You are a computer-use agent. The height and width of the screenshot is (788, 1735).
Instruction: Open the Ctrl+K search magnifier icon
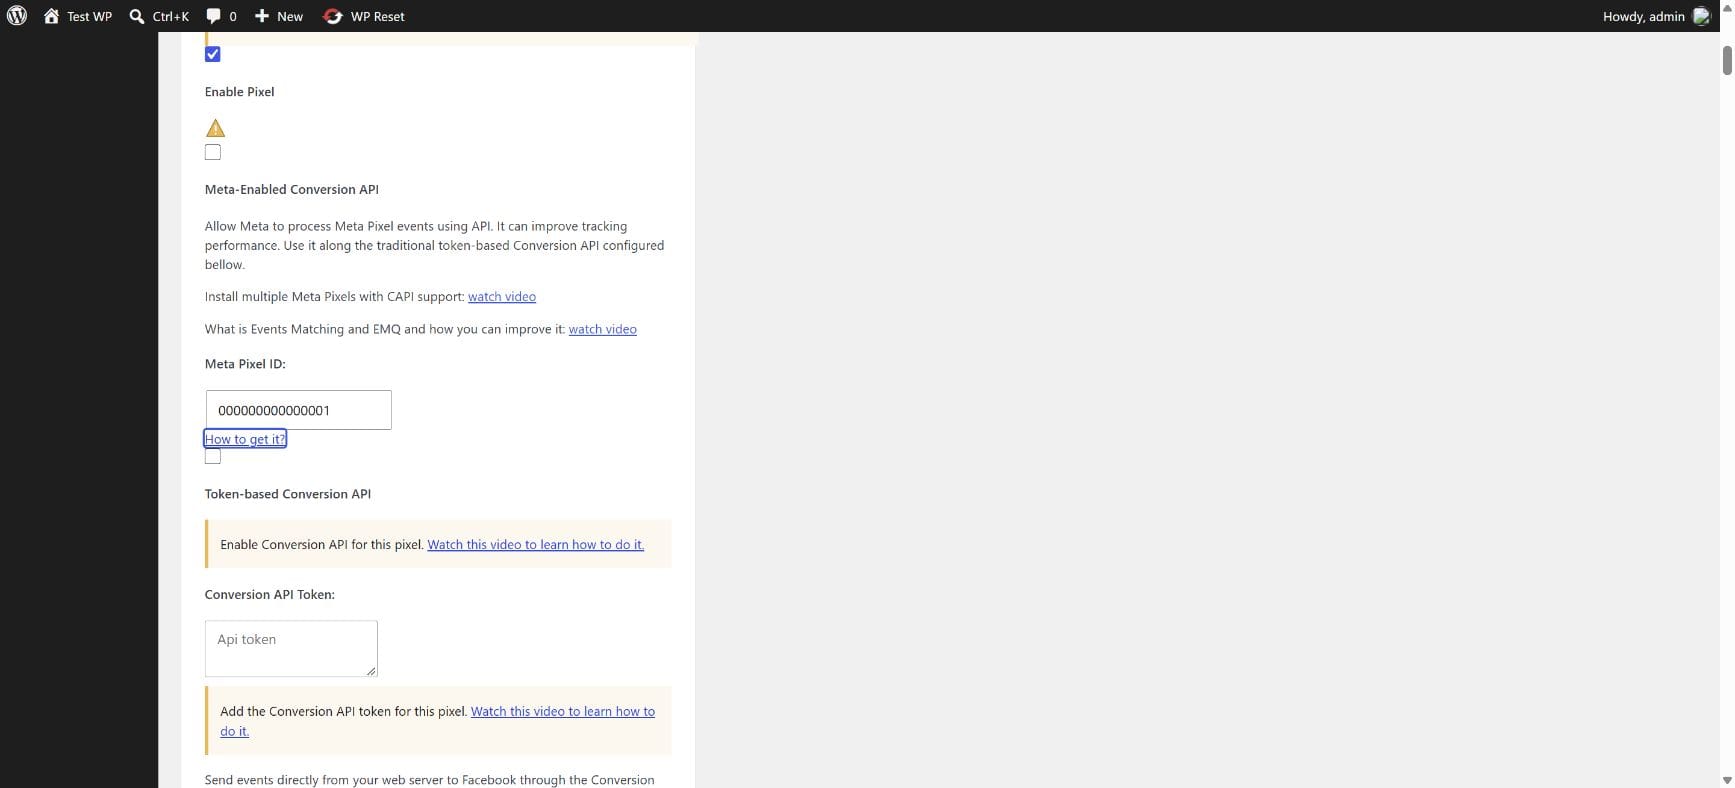[x=137, y=16]
